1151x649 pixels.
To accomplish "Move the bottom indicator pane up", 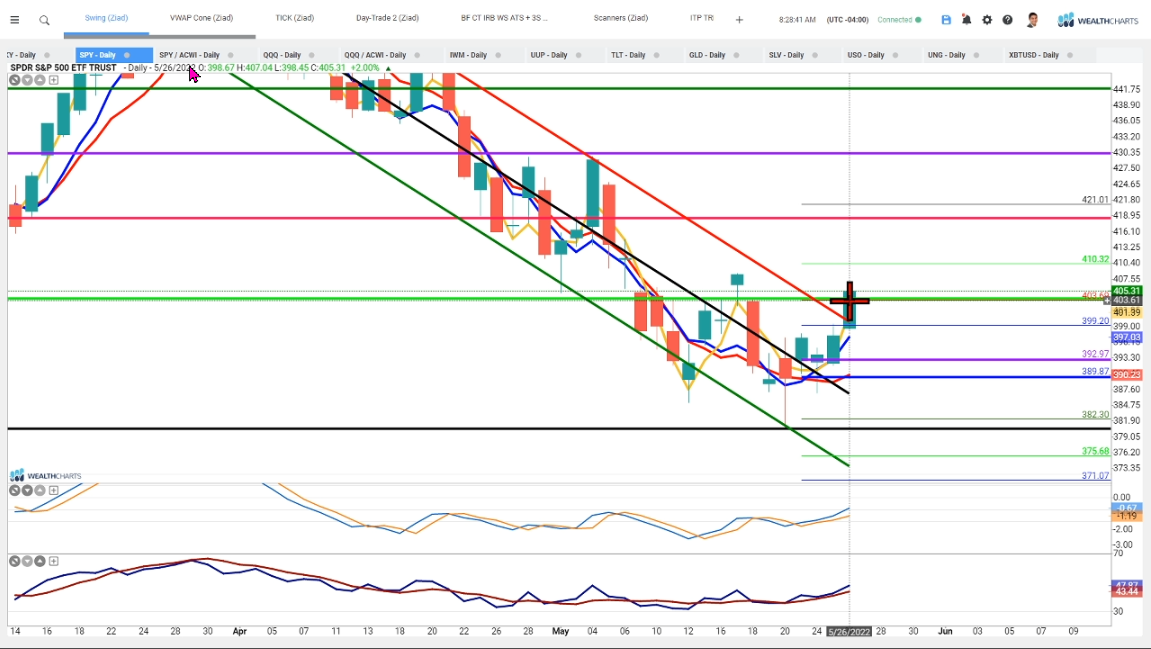I will click(40, 561).
